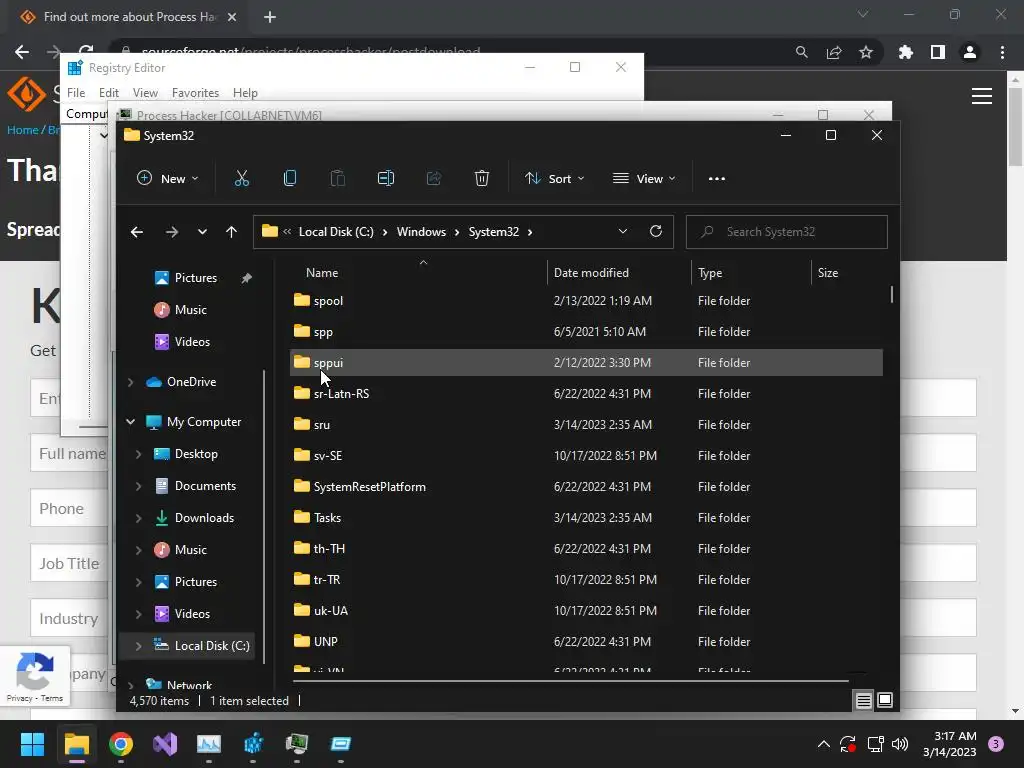Open Chrome extensions puzzle icon

click(906, 52)
